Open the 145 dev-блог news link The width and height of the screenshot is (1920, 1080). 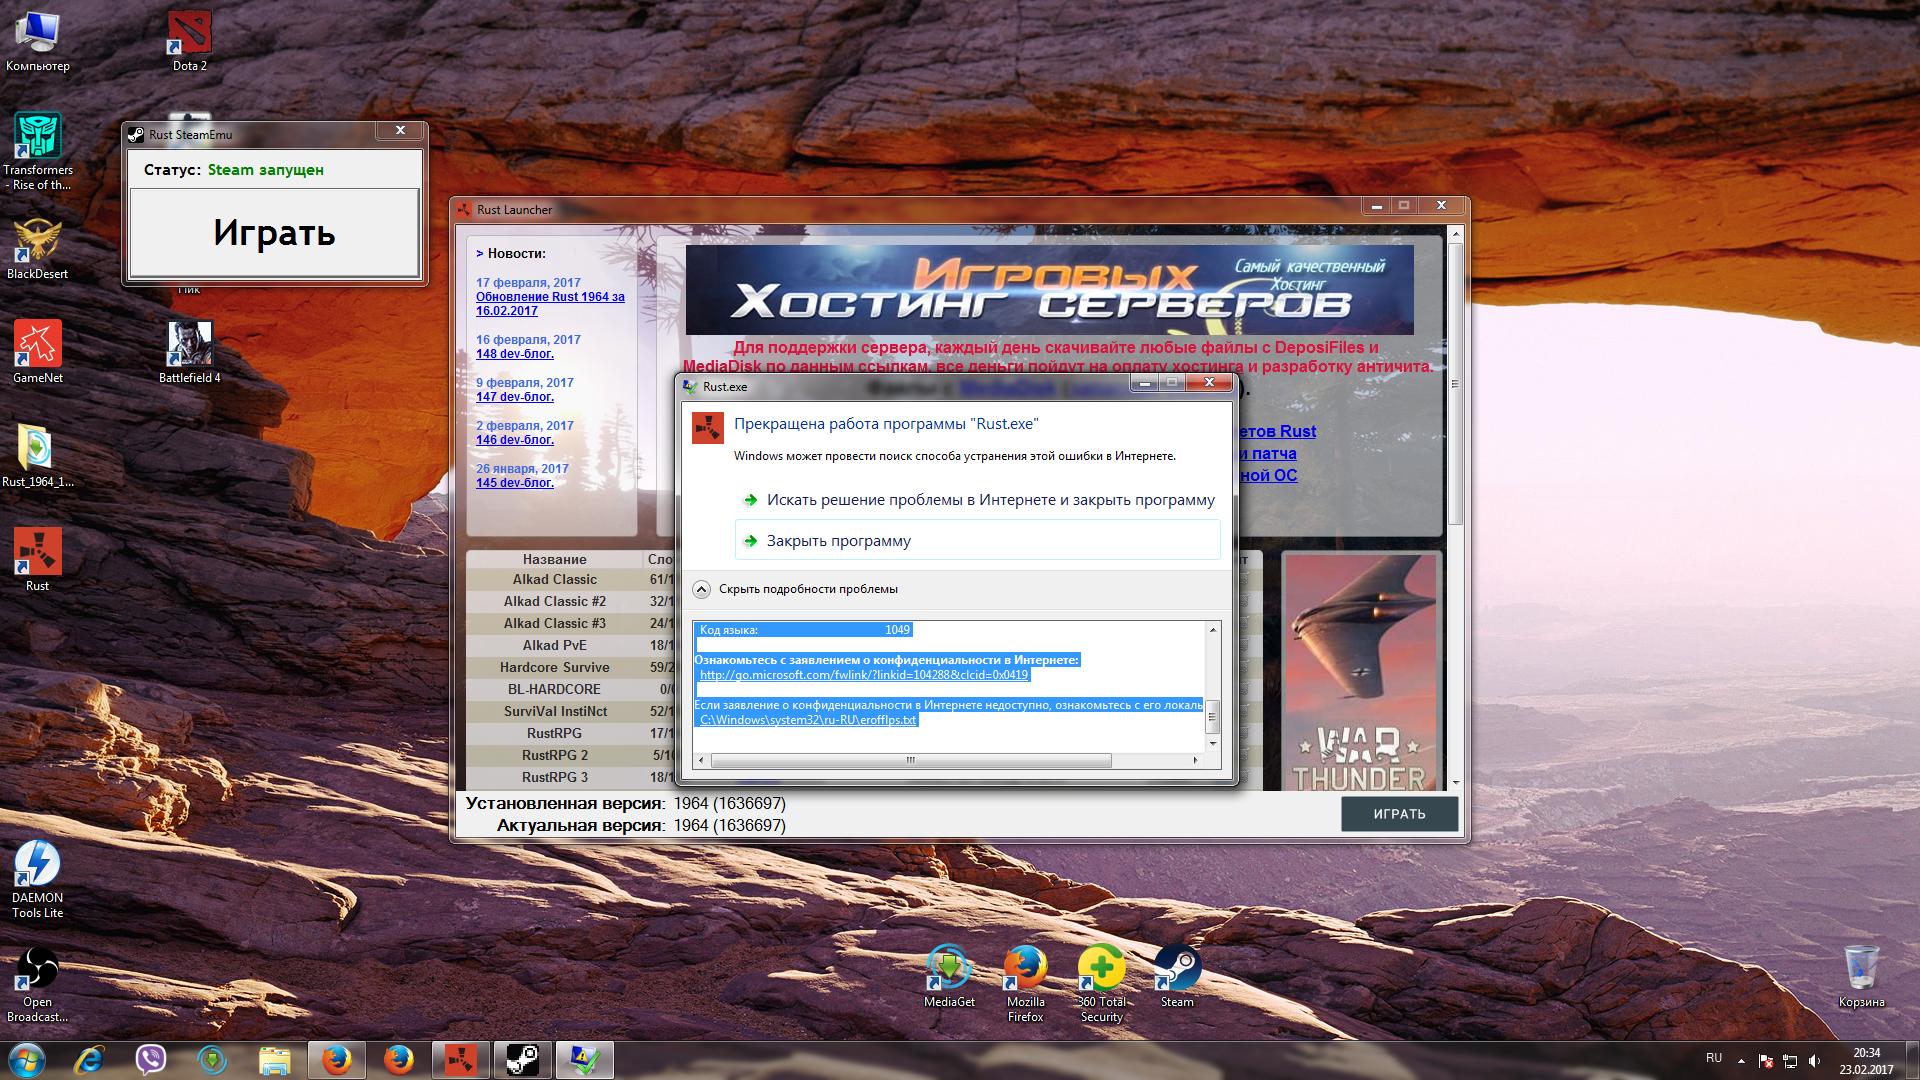click(x=514, y=483)
